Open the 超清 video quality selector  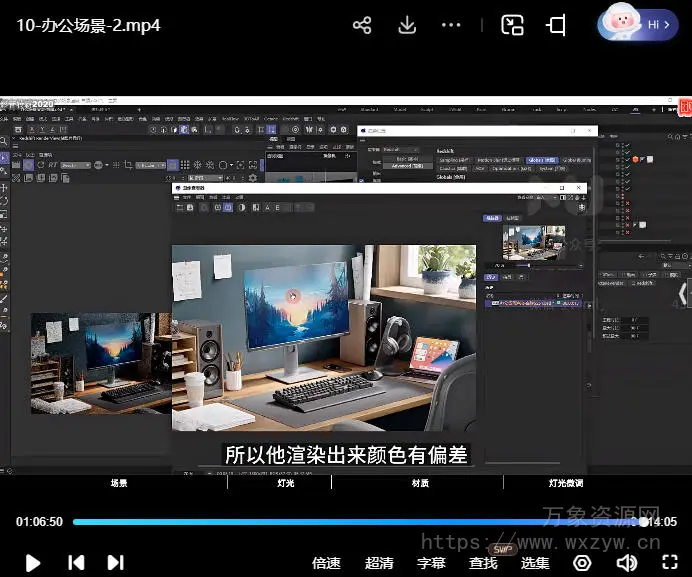(x=379, y=563)
